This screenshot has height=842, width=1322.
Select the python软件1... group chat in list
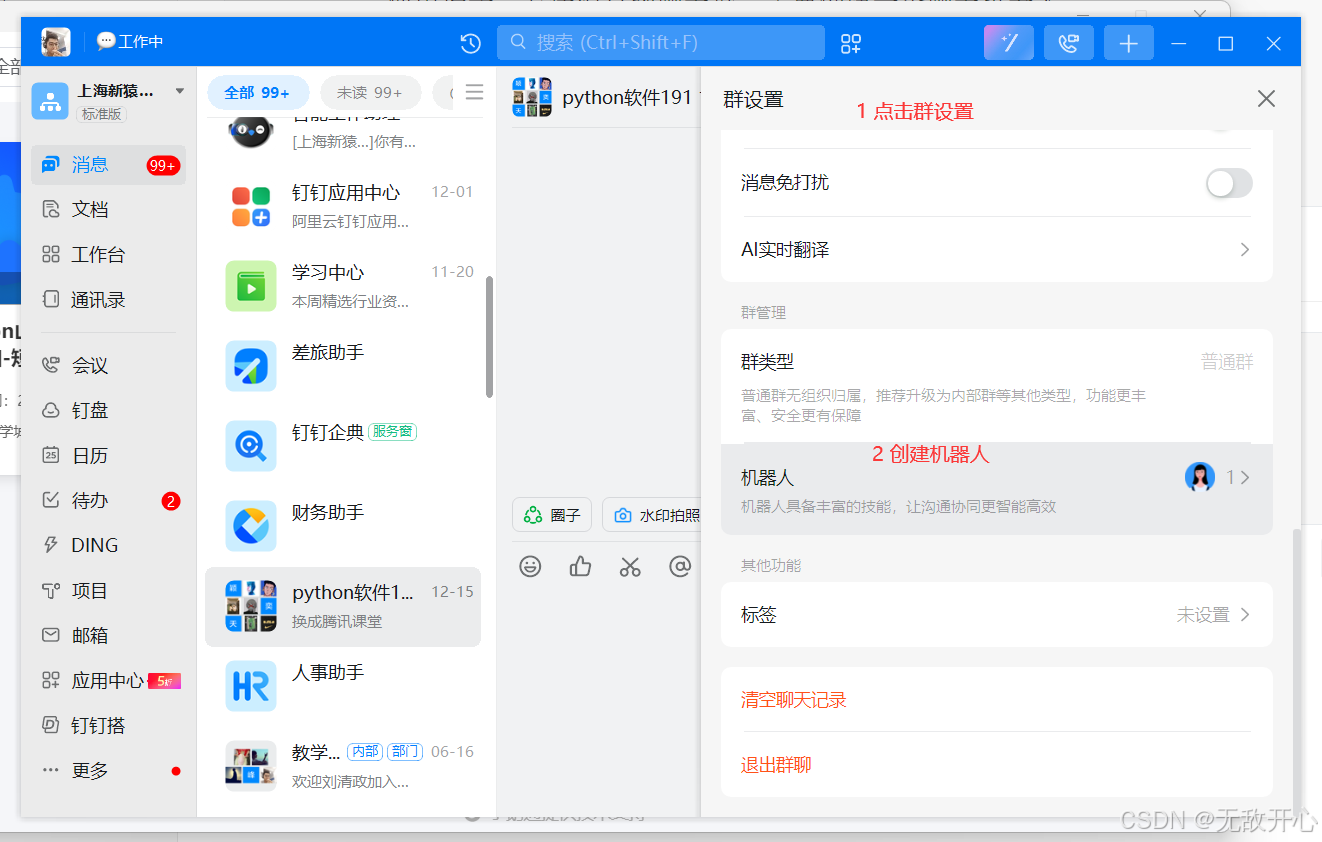click(343, 606)
